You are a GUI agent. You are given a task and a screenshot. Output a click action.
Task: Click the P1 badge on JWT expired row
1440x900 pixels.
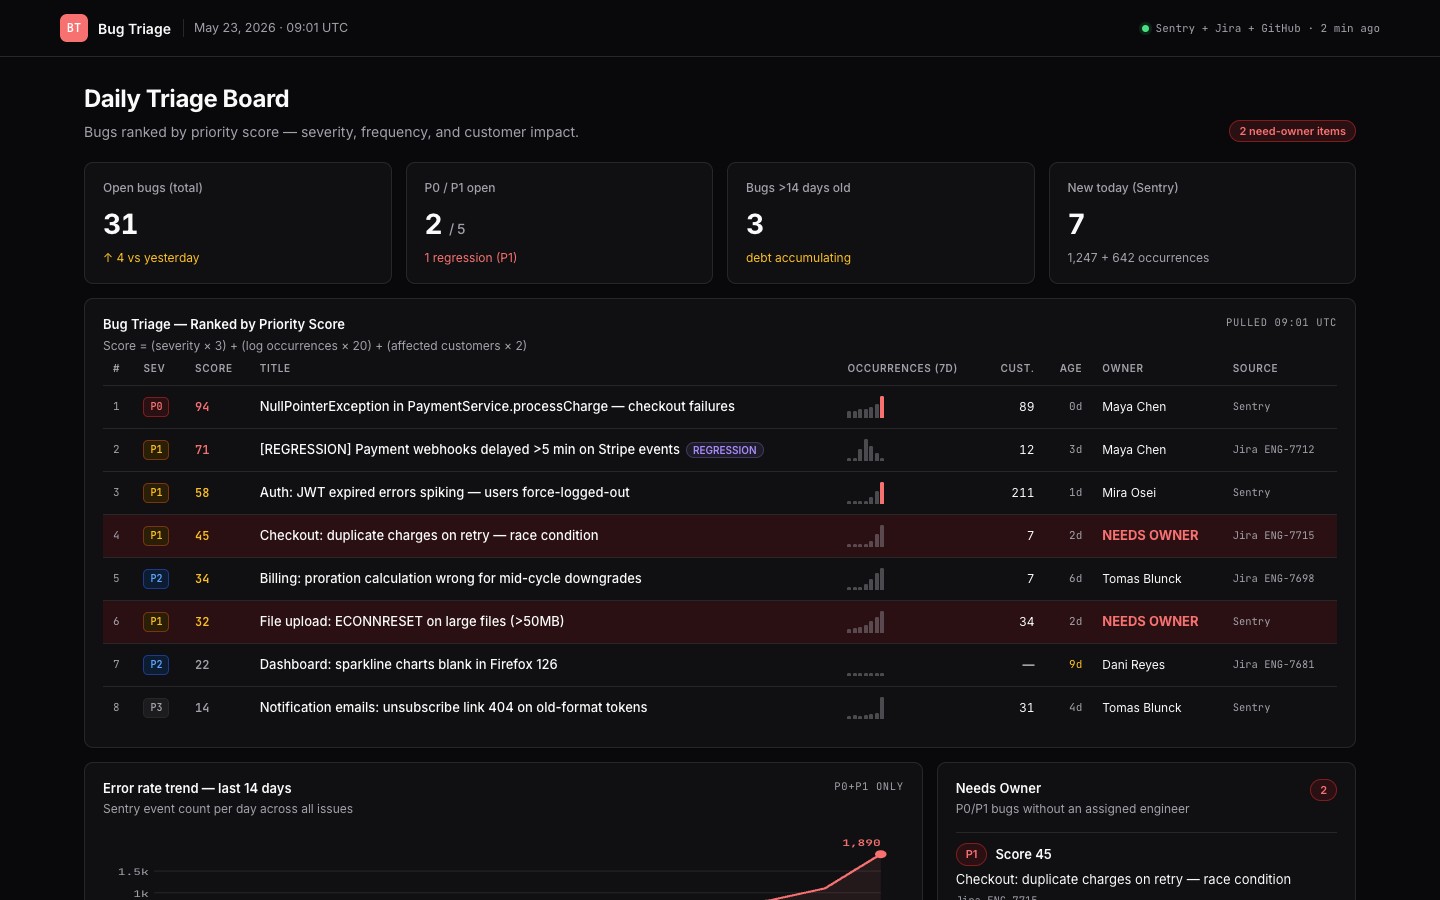(156, 493)
